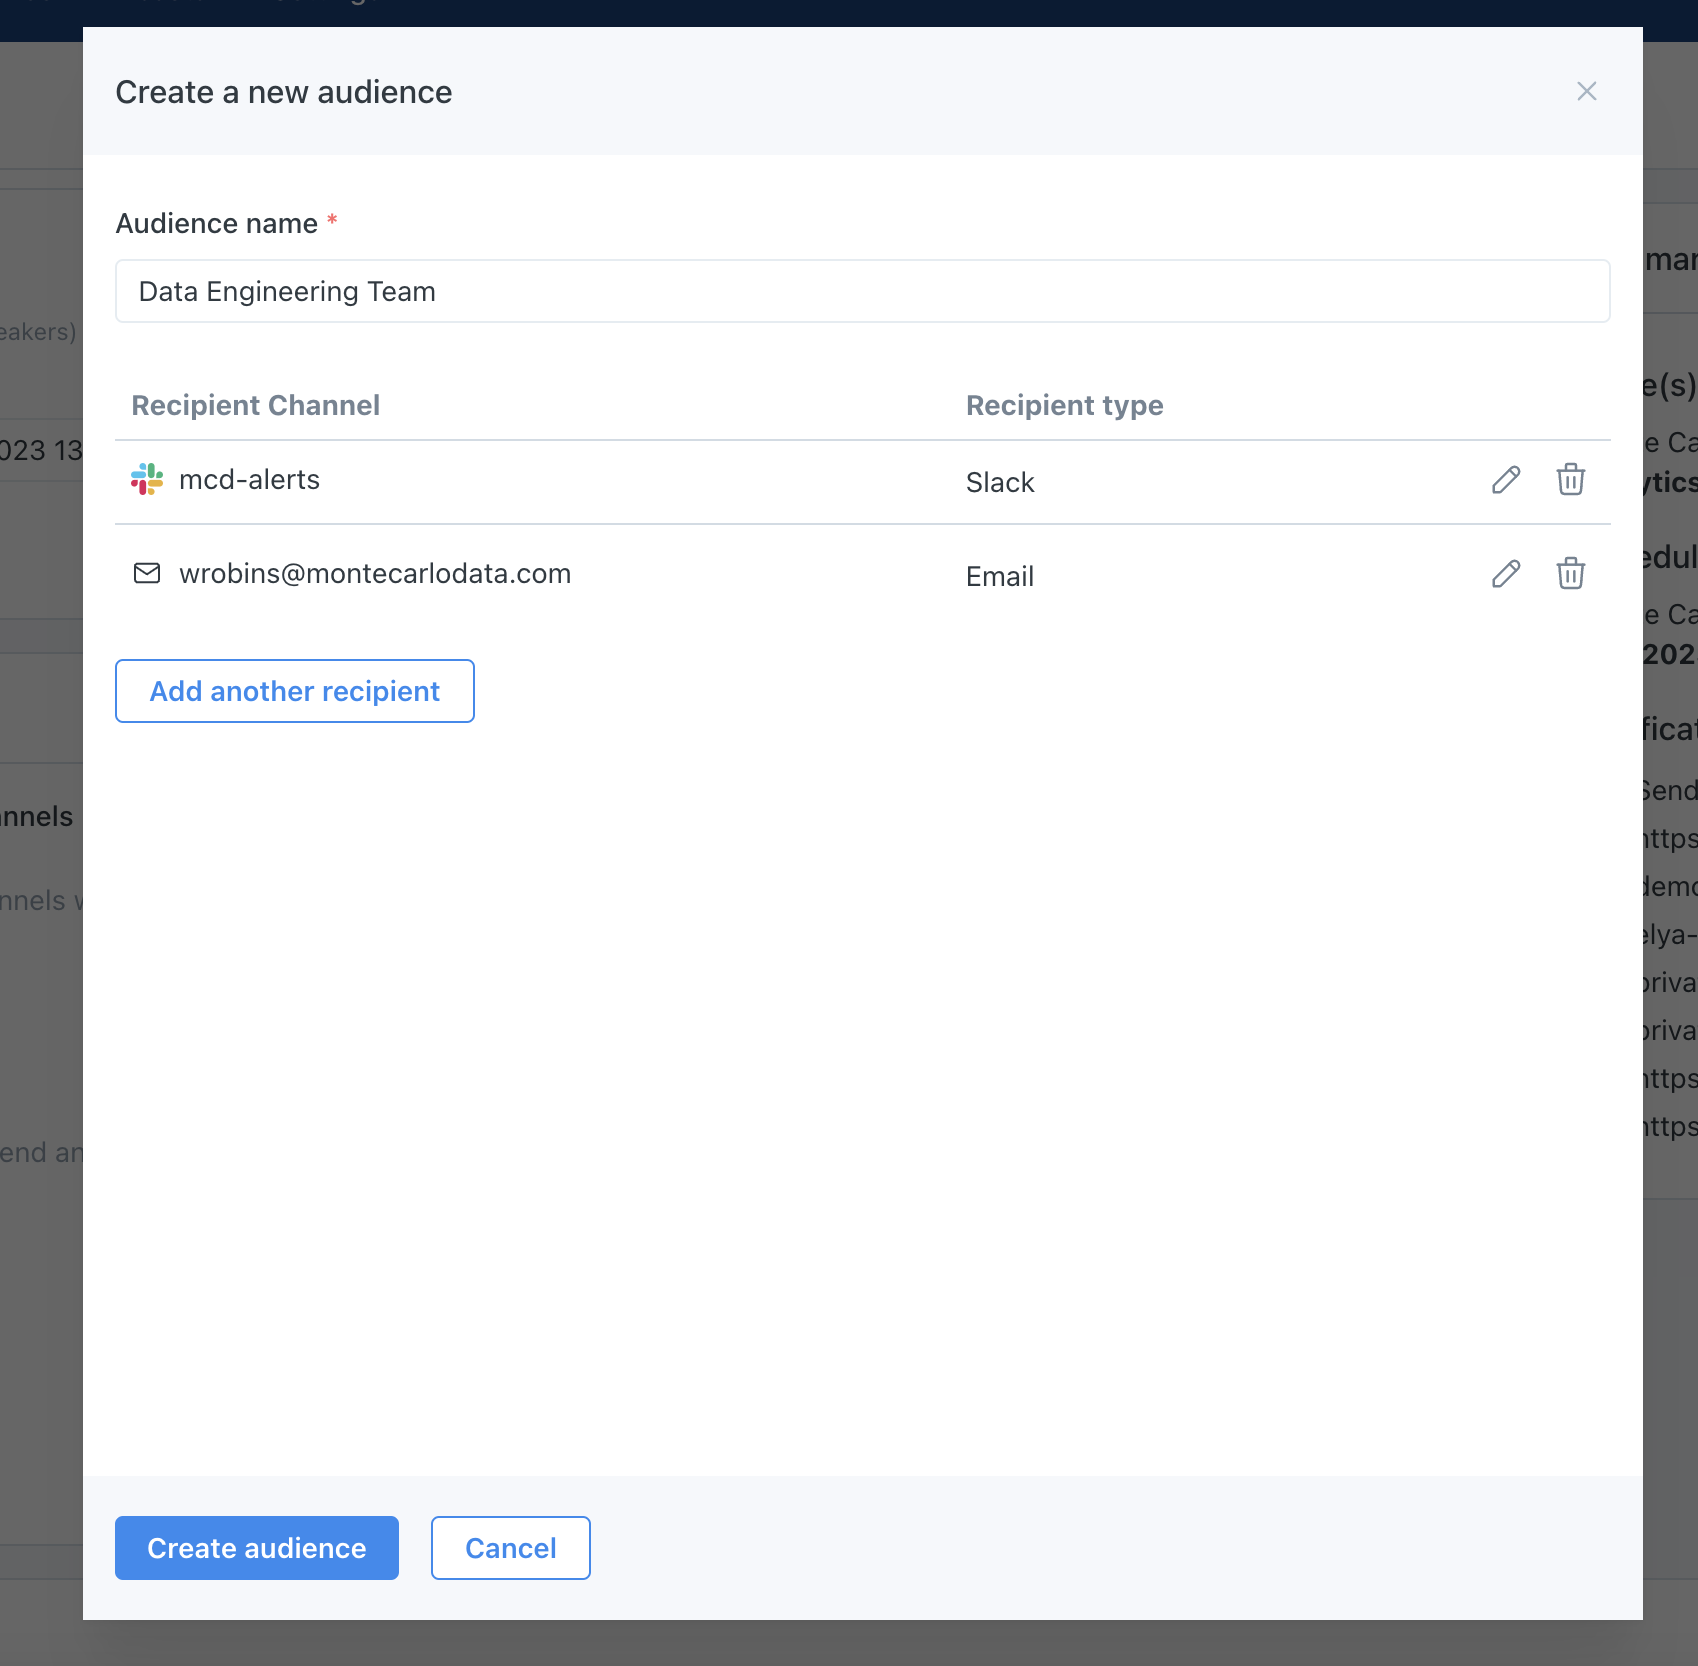Click the Email recipient type cell

(1000, 576)
